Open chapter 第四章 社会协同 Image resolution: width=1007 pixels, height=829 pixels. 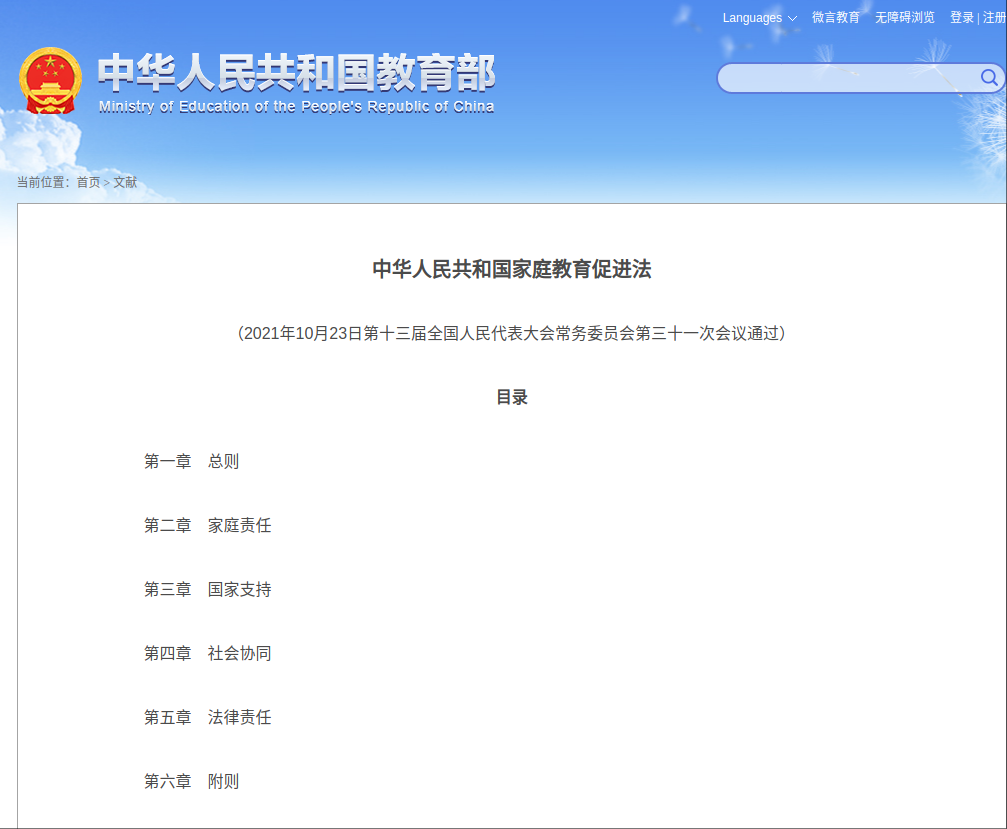205,653
